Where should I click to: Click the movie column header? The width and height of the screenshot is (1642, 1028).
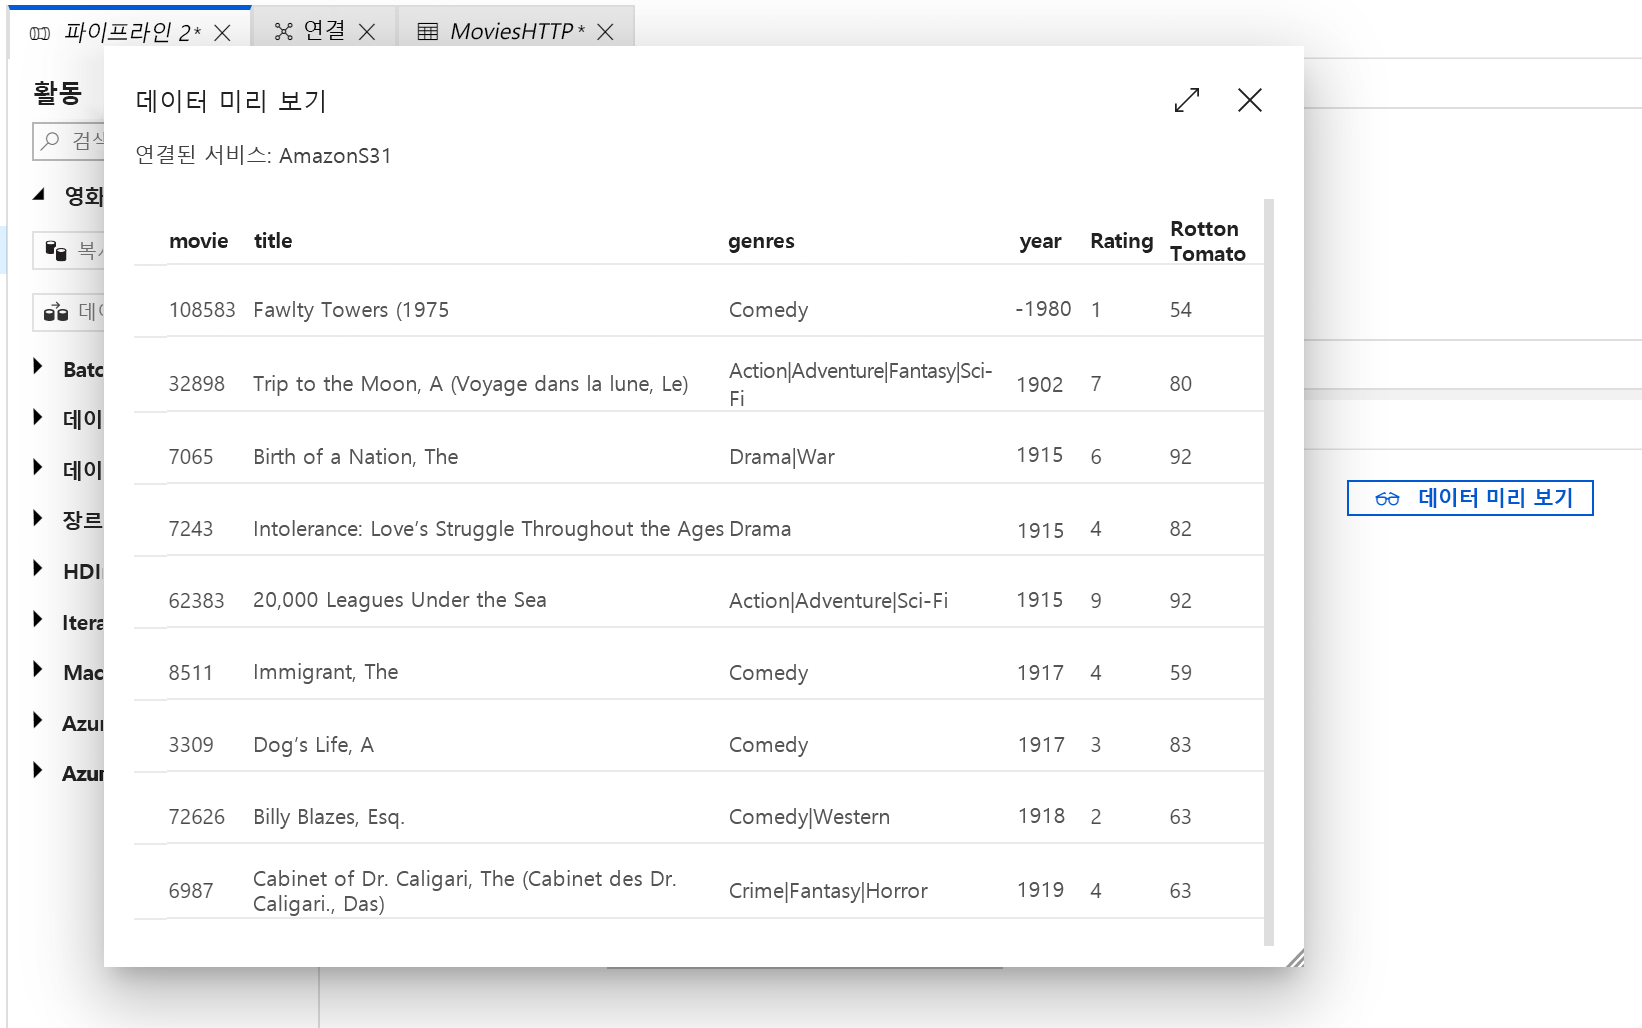coord(199,241)
